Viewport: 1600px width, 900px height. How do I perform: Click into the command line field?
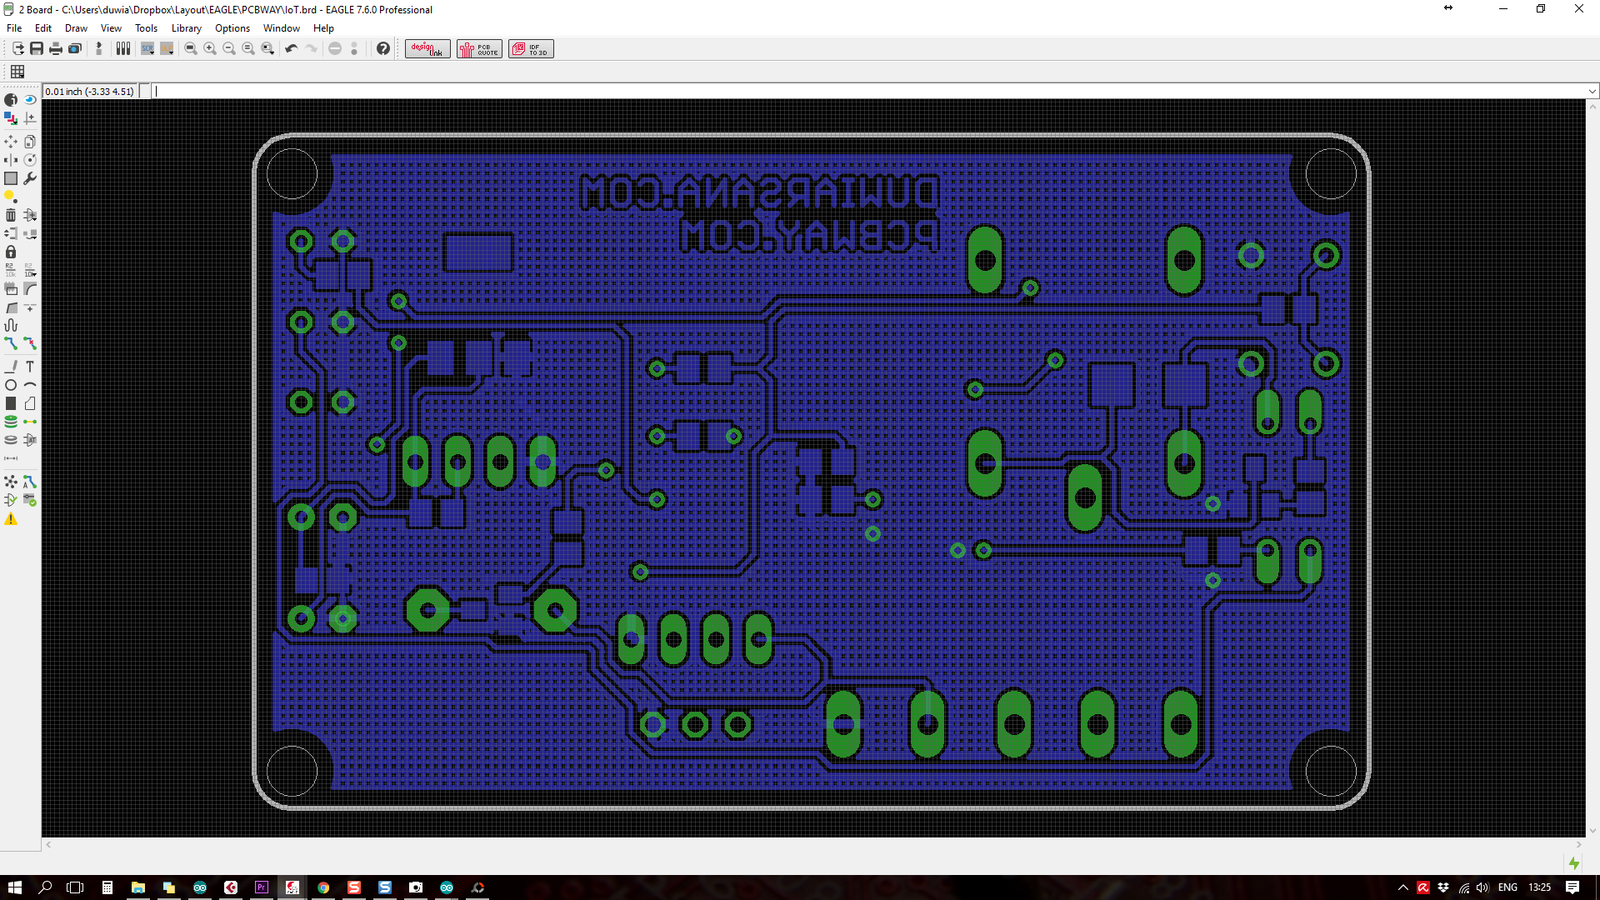(868, 91)
